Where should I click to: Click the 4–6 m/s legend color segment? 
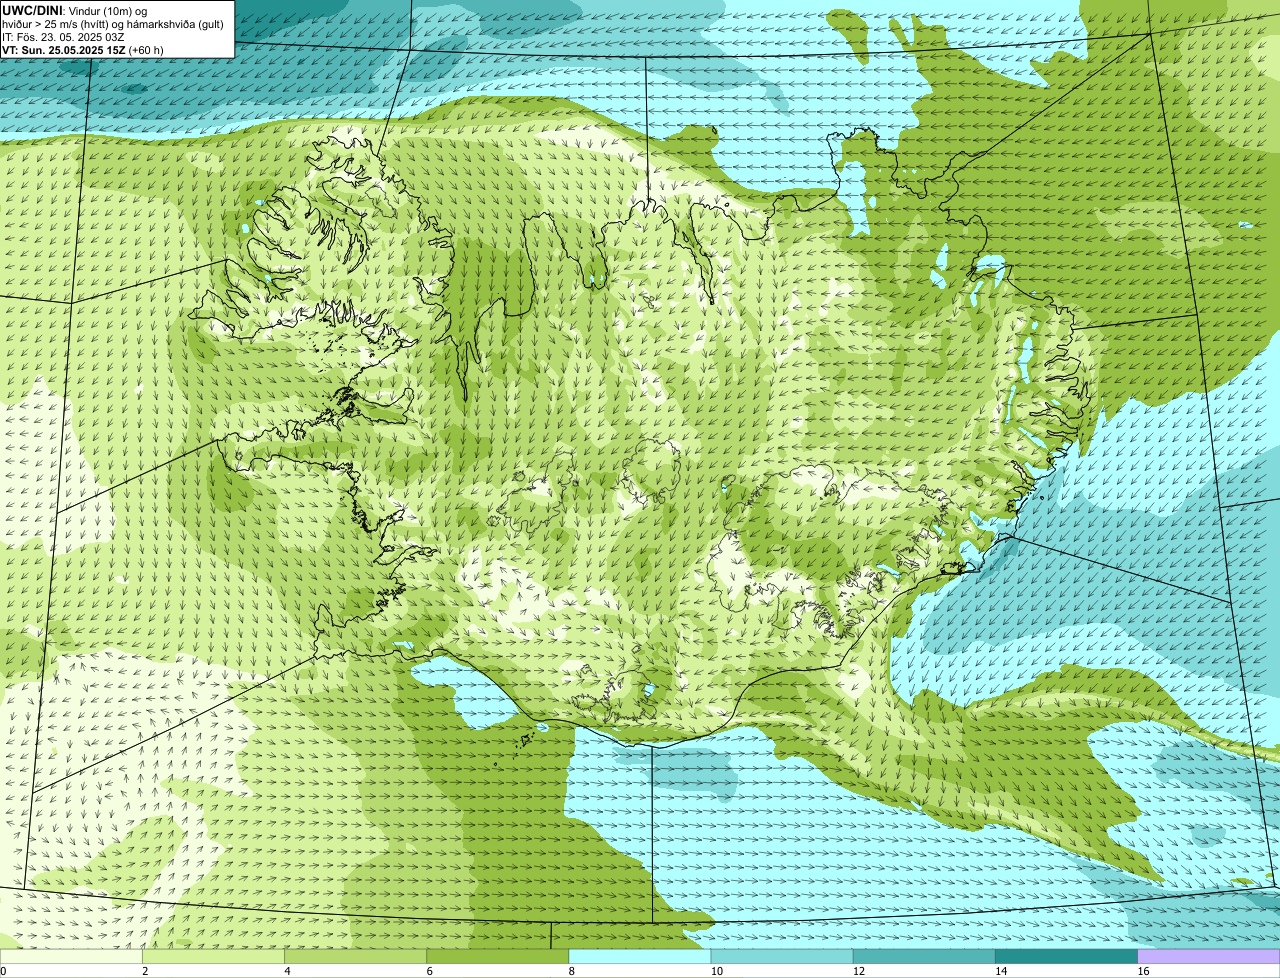point(355,957)
